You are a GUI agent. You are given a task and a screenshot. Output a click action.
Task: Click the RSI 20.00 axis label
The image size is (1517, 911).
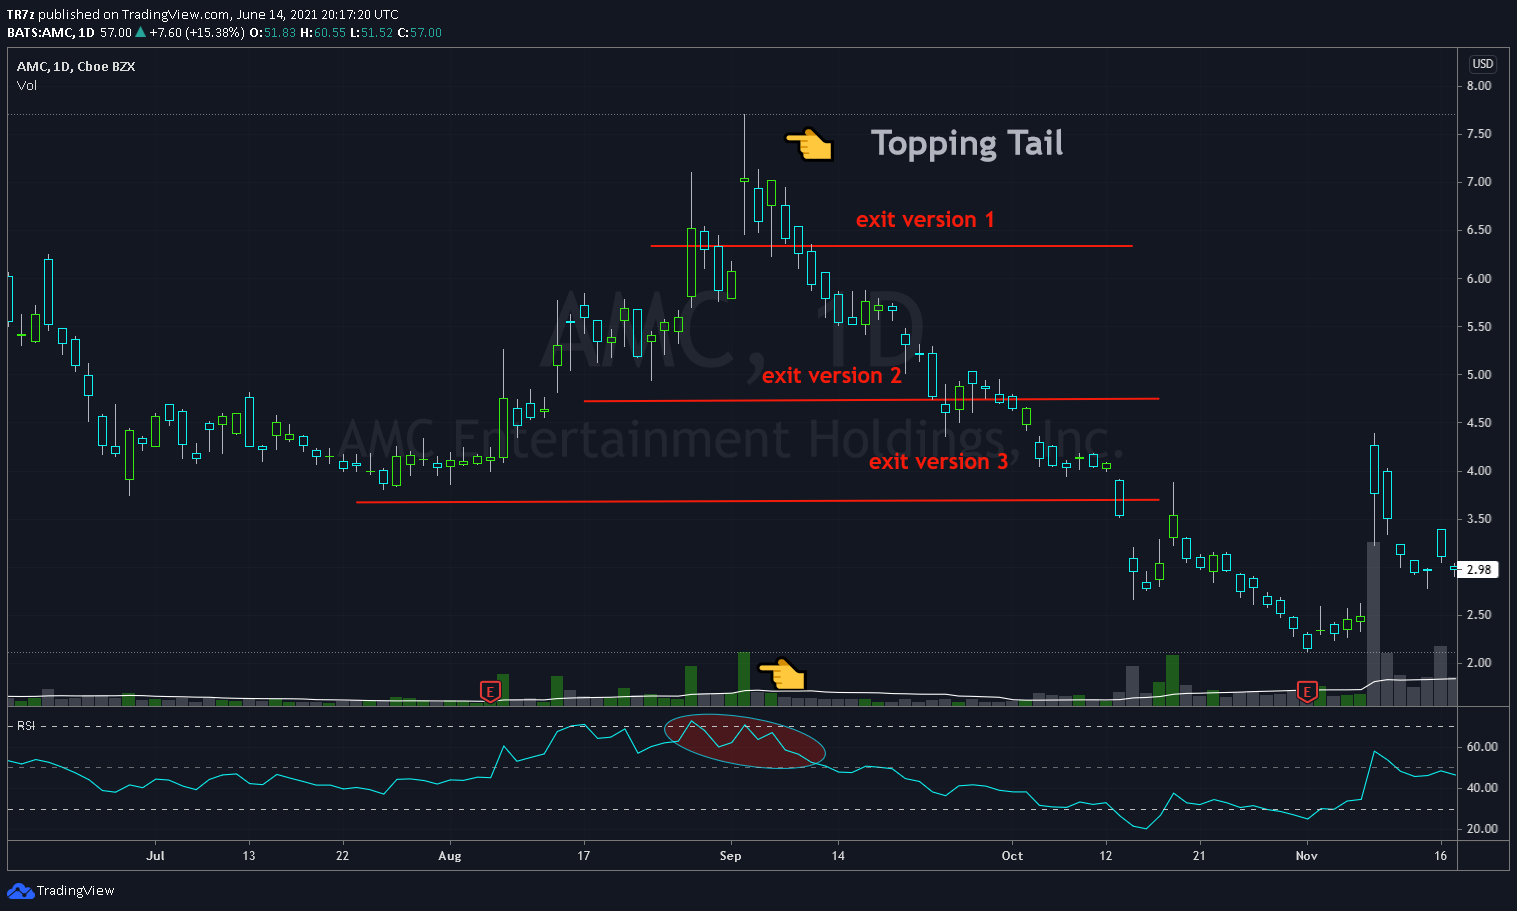point(1482,829)
